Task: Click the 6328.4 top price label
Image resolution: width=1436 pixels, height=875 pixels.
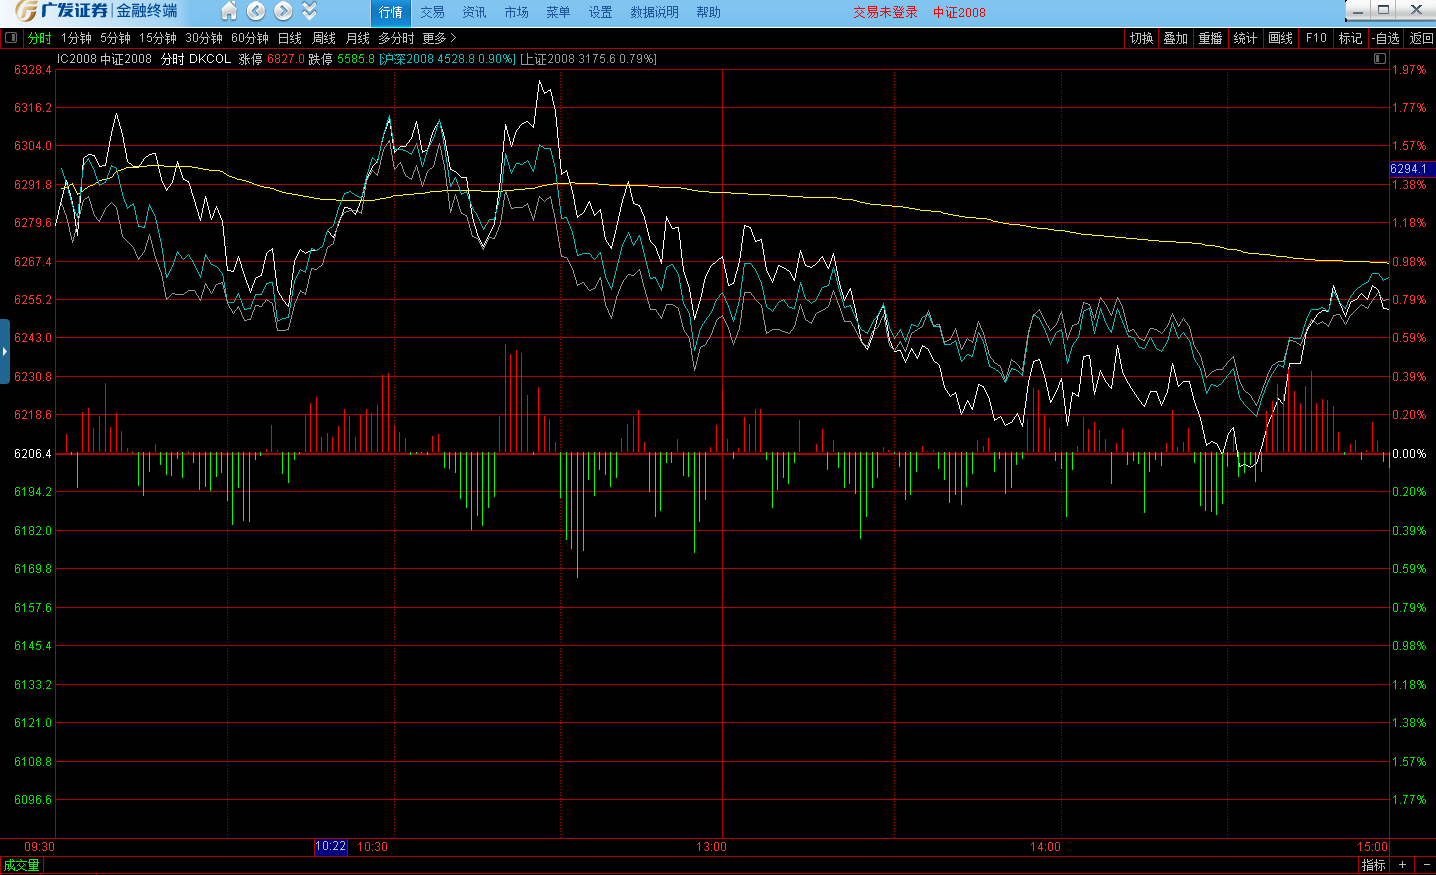Action: (x=32, y=70)
